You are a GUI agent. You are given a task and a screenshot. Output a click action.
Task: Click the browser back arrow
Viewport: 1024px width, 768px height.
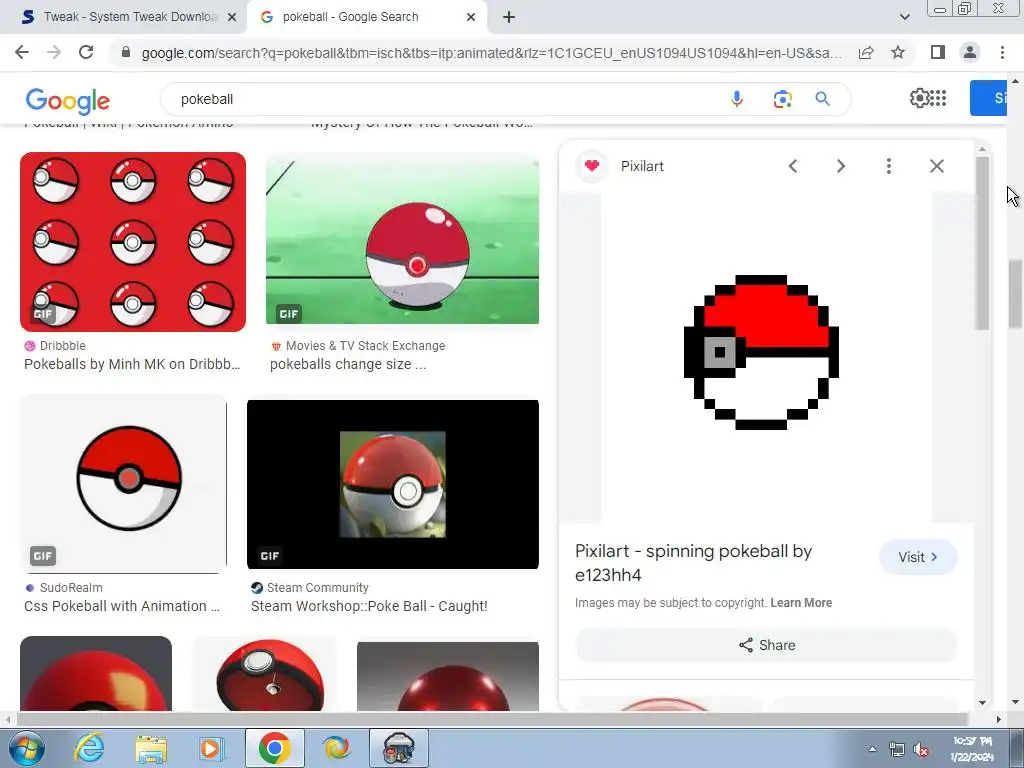coord(22,52)
